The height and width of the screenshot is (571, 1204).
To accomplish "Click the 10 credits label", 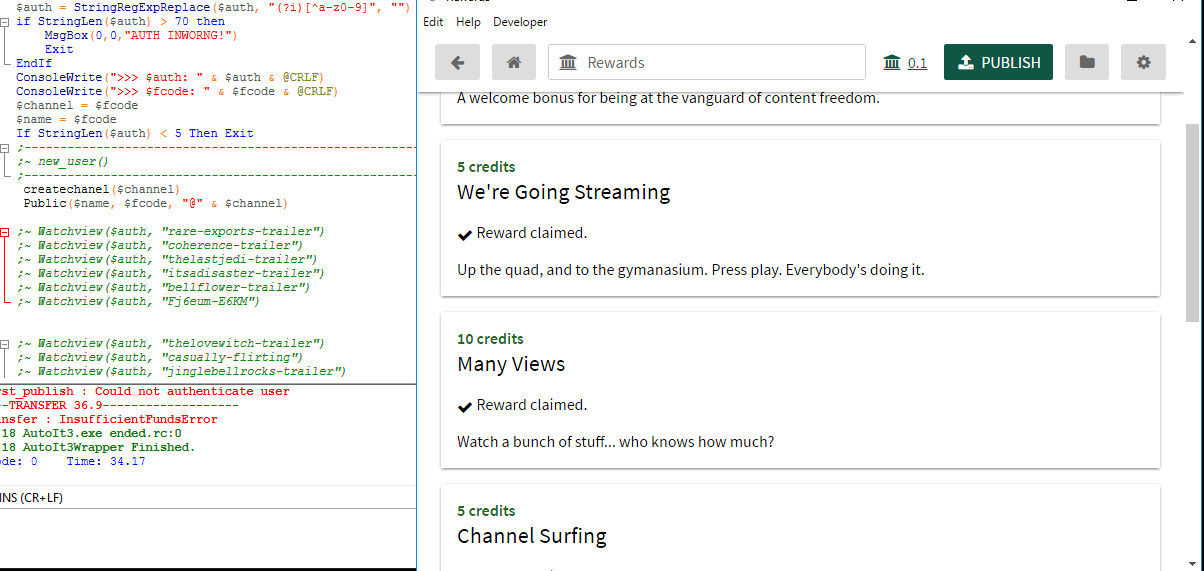I will (x=490, y=339).
